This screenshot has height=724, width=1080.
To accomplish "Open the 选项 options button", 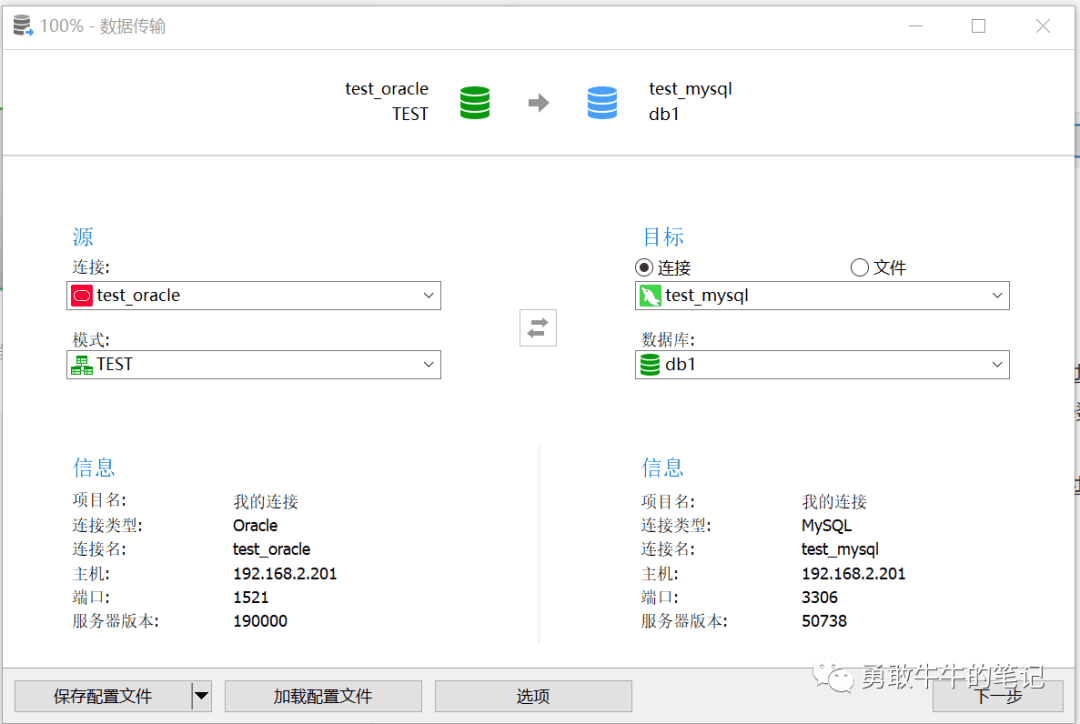I will (533, 696).
